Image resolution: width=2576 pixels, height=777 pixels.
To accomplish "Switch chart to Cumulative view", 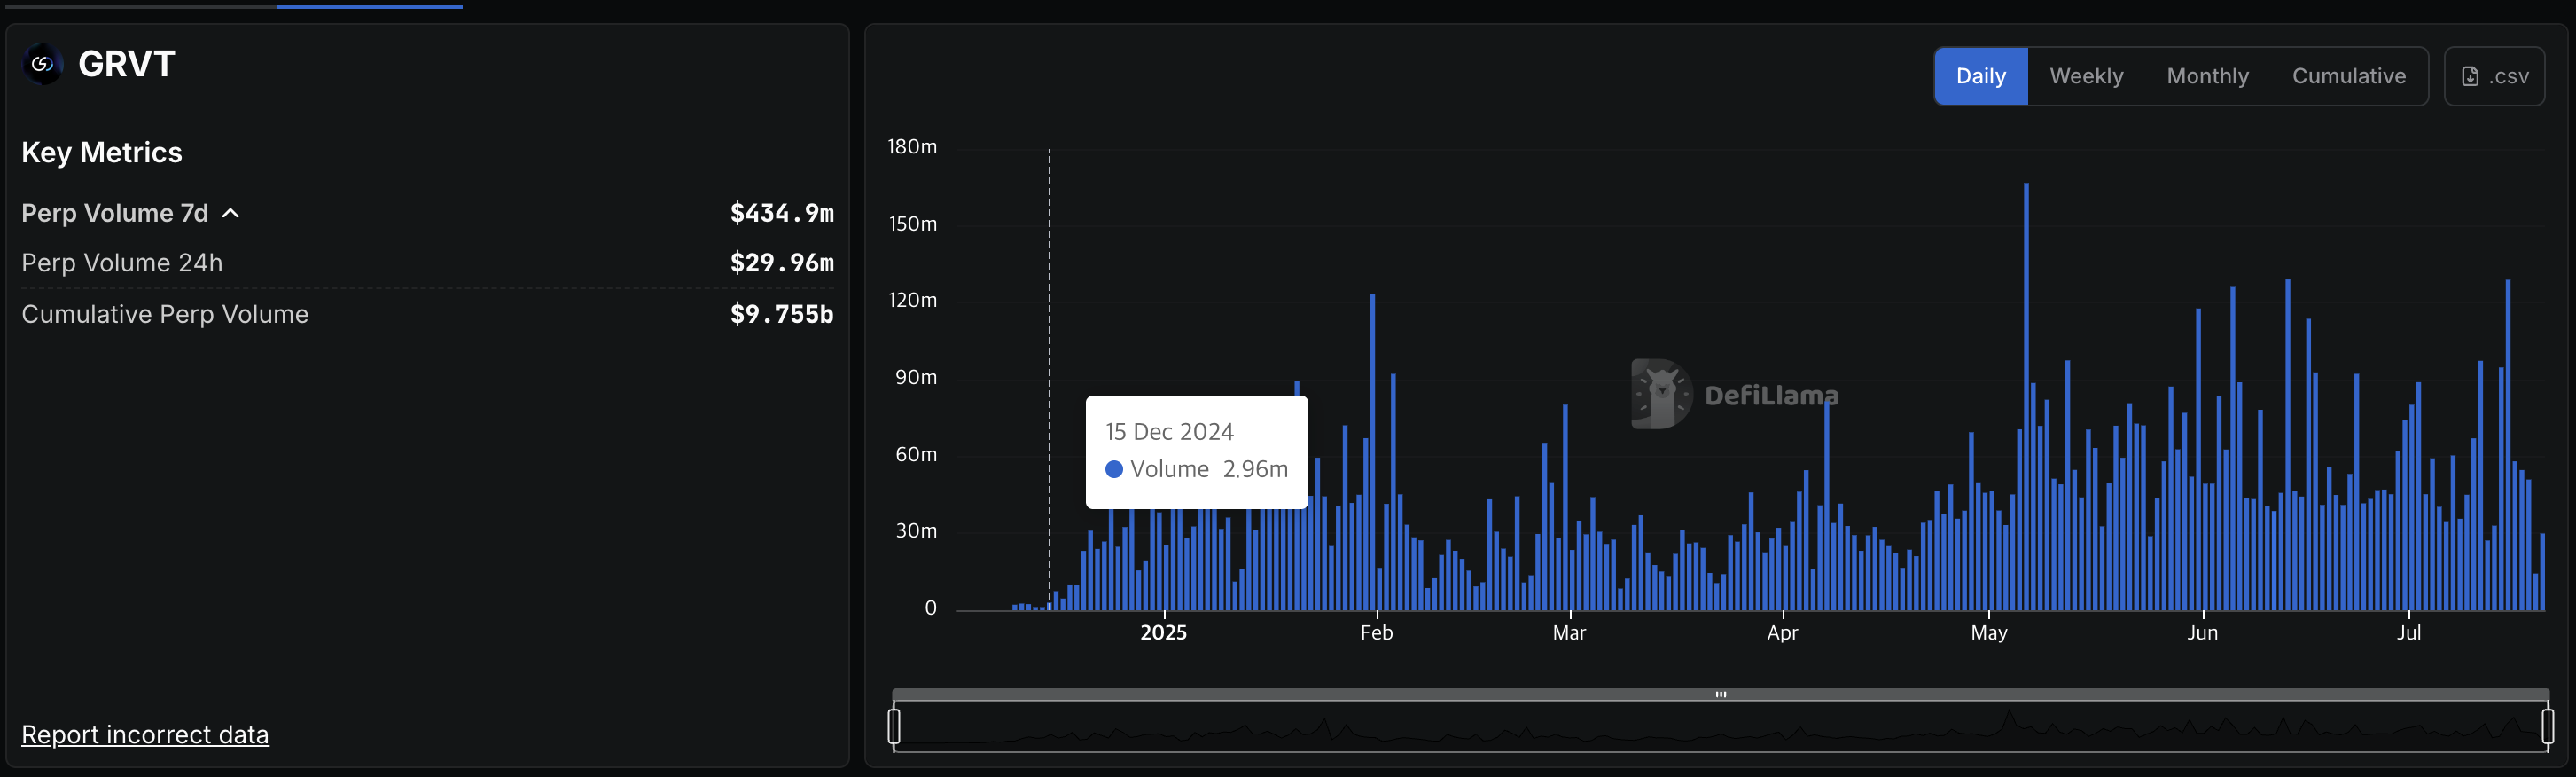I will click(x=2348, y=76).
